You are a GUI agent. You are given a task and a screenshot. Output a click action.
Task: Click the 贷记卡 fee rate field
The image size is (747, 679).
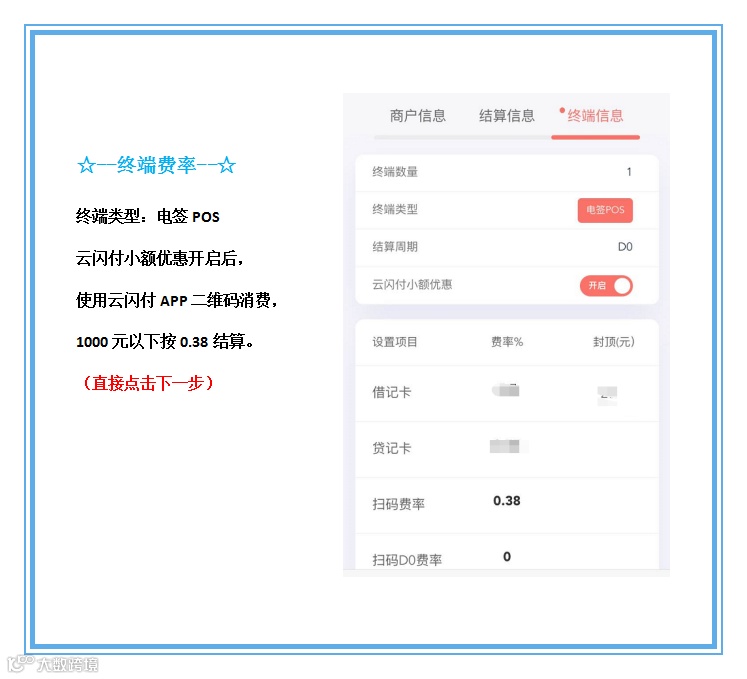tap(509, 446)
